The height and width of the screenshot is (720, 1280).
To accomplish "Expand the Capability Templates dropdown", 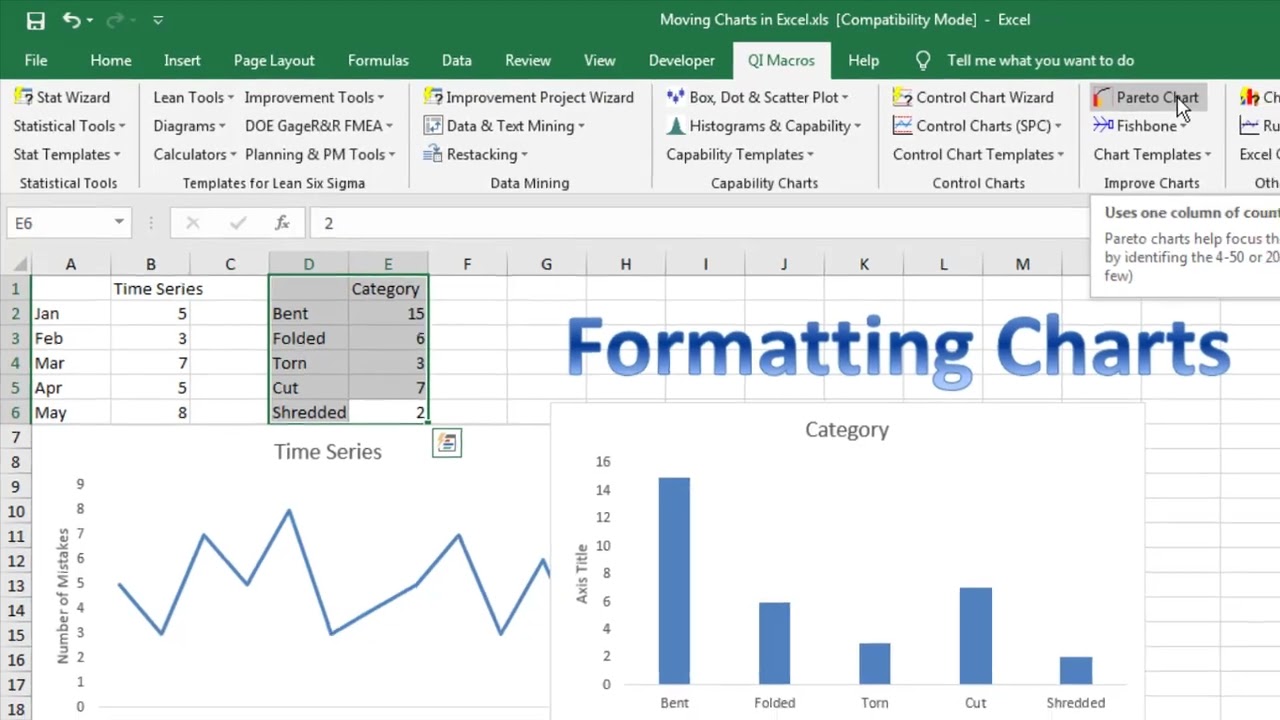I will [x=740, y=154].
